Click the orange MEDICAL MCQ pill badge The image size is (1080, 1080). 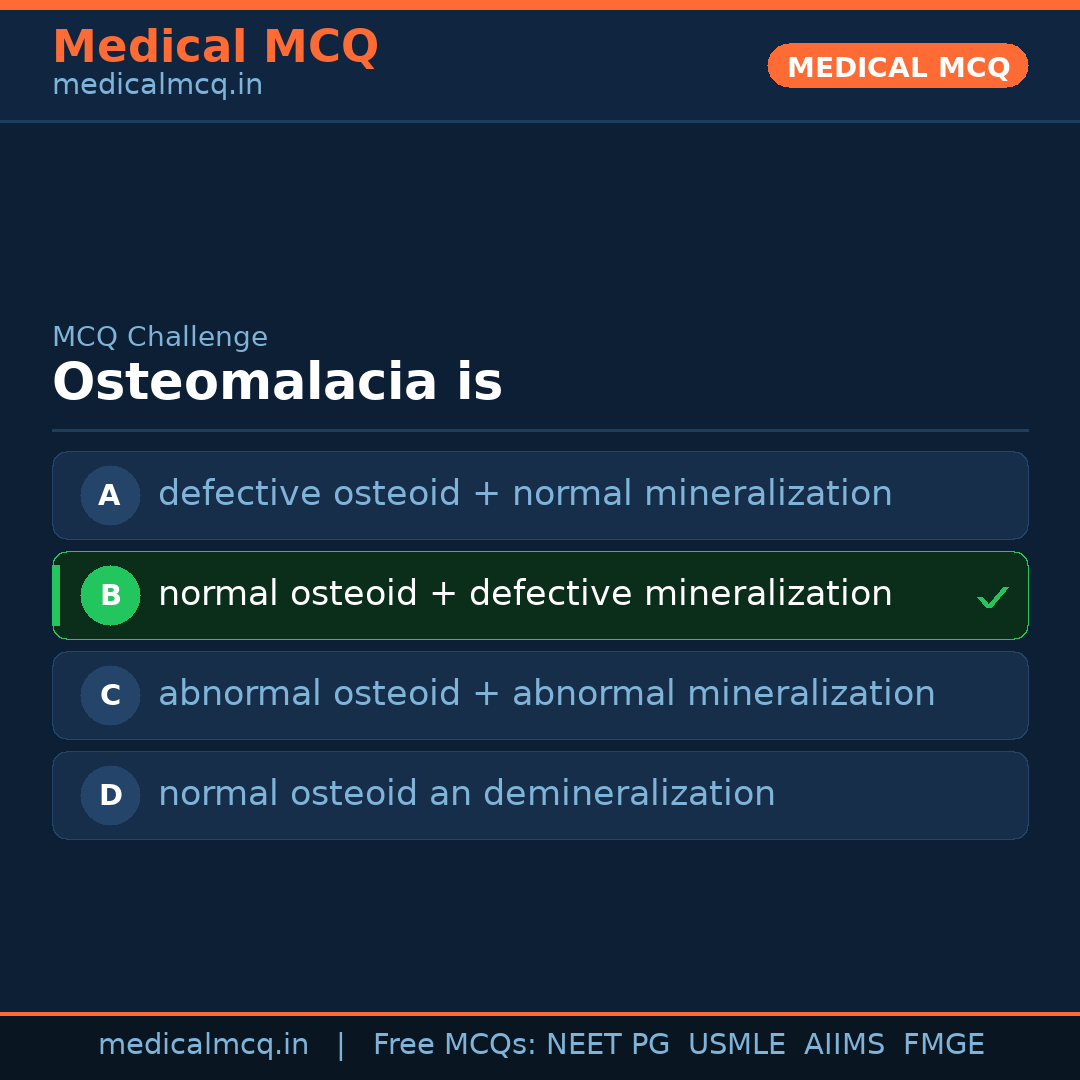coord(897,66)
